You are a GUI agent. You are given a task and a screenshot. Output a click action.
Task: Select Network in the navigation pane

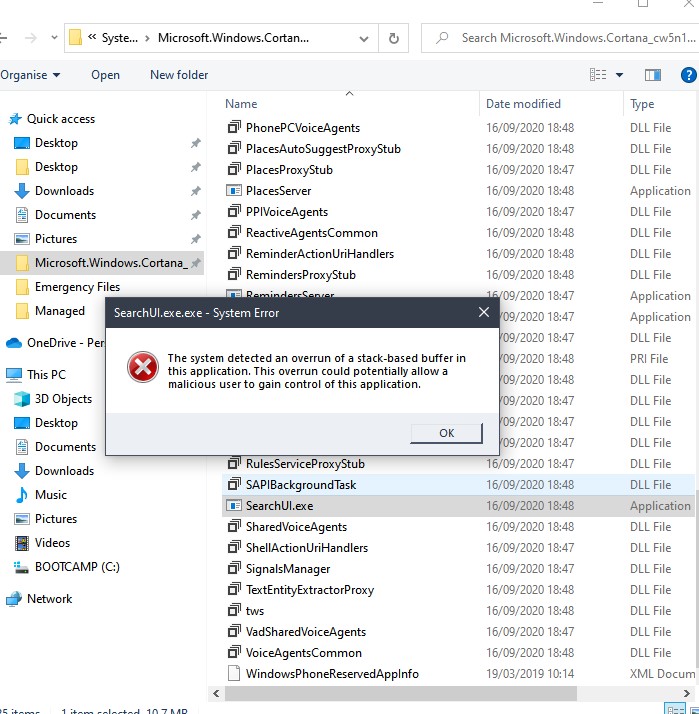(49, 599)
